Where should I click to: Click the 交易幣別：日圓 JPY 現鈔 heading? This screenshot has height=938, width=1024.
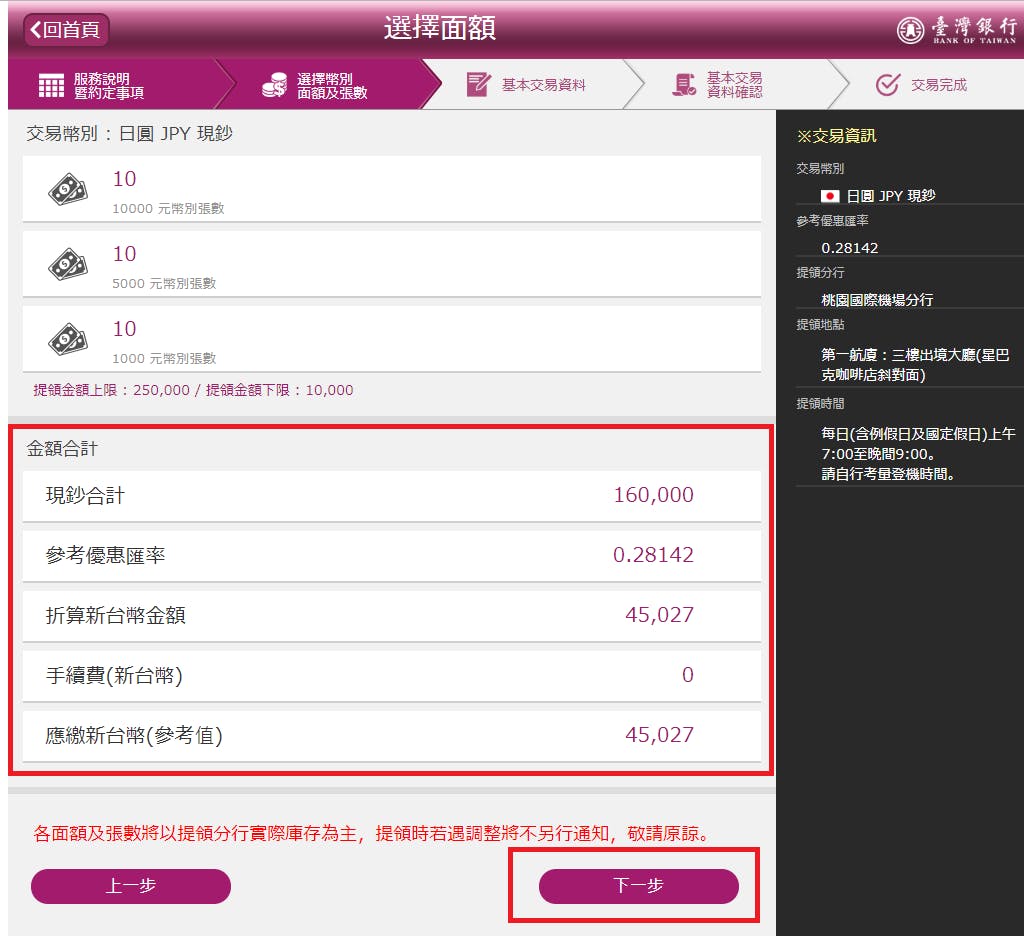(129, 133)
